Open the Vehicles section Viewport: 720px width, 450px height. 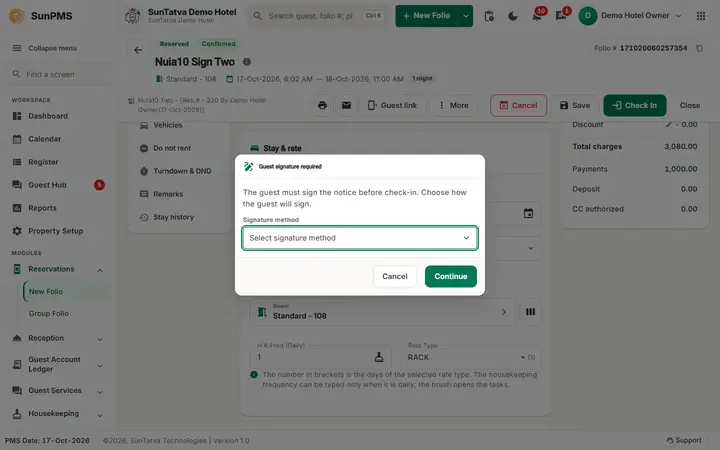tap(168, 125)
